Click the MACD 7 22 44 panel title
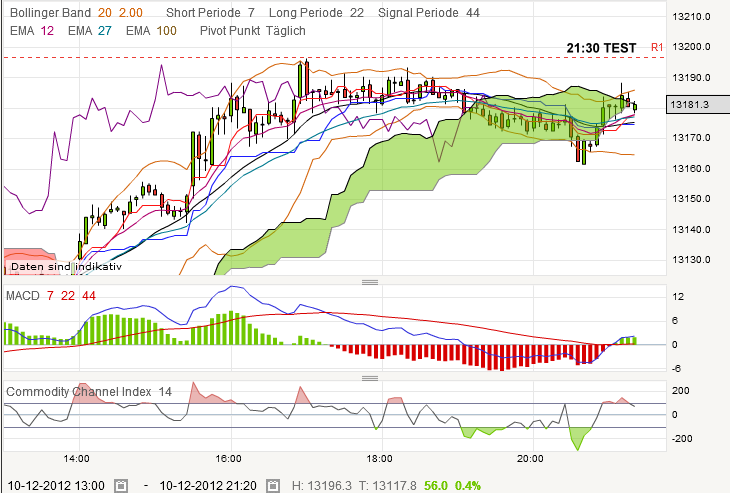730x493 pixels. pyautogui.click(x=51, y=296)
